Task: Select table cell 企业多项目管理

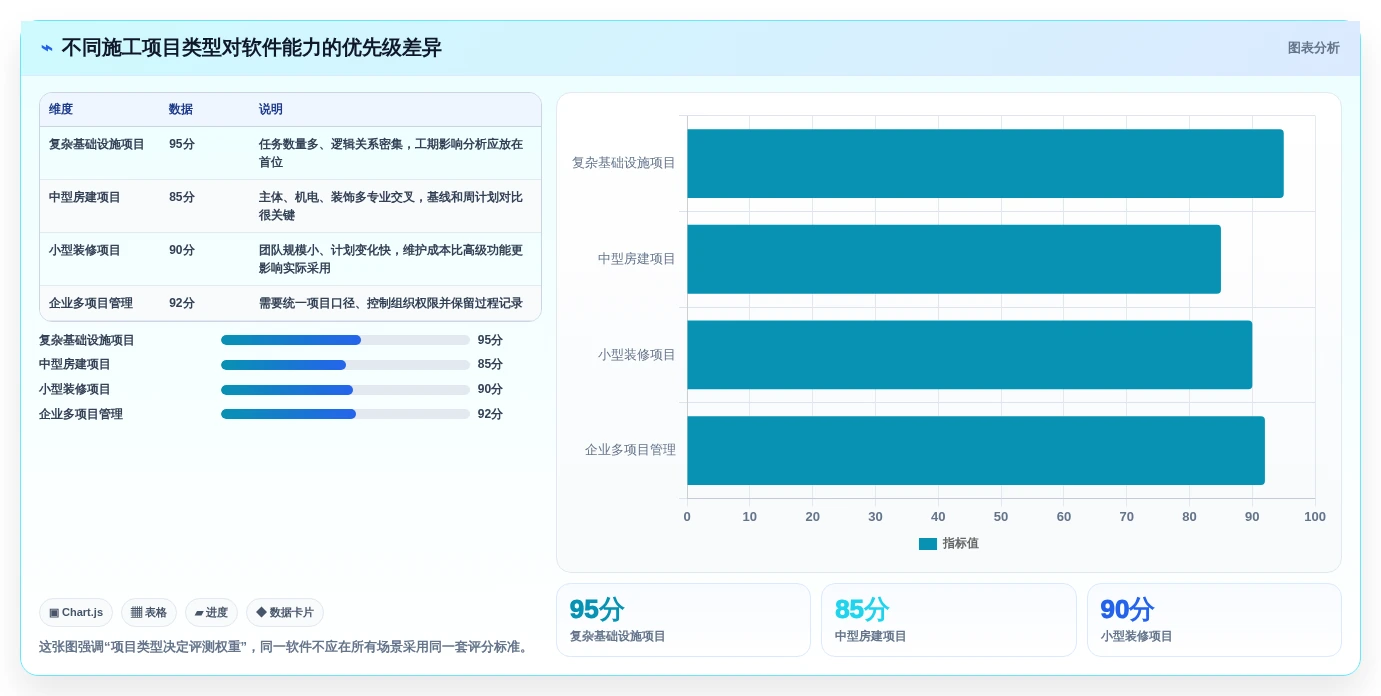Action: point(91,303)
